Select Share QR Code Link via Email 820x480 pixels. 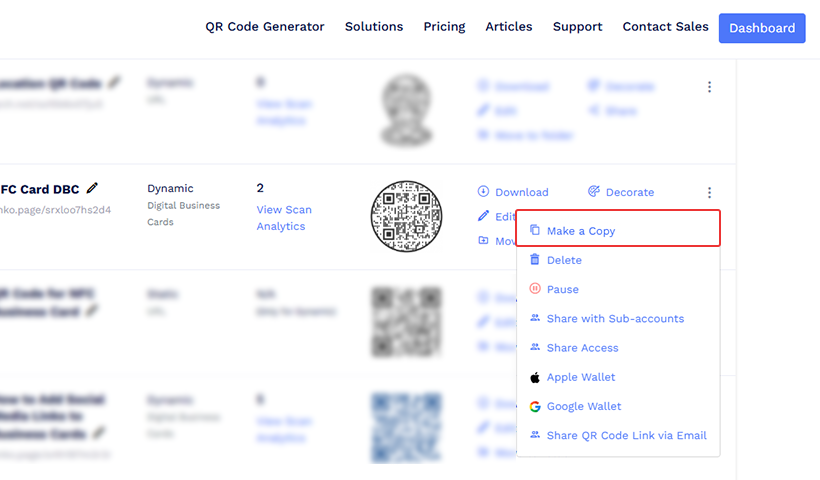coord(627,436)
